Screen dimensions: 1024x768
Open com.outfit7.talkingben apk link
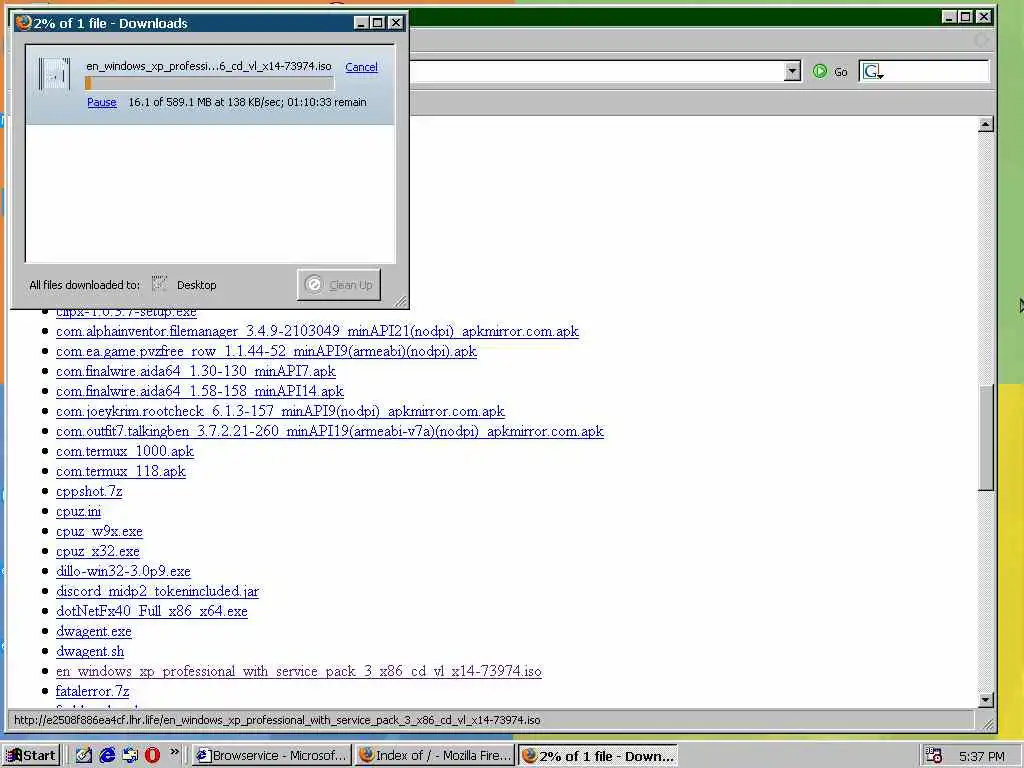(x=330, y=431)
